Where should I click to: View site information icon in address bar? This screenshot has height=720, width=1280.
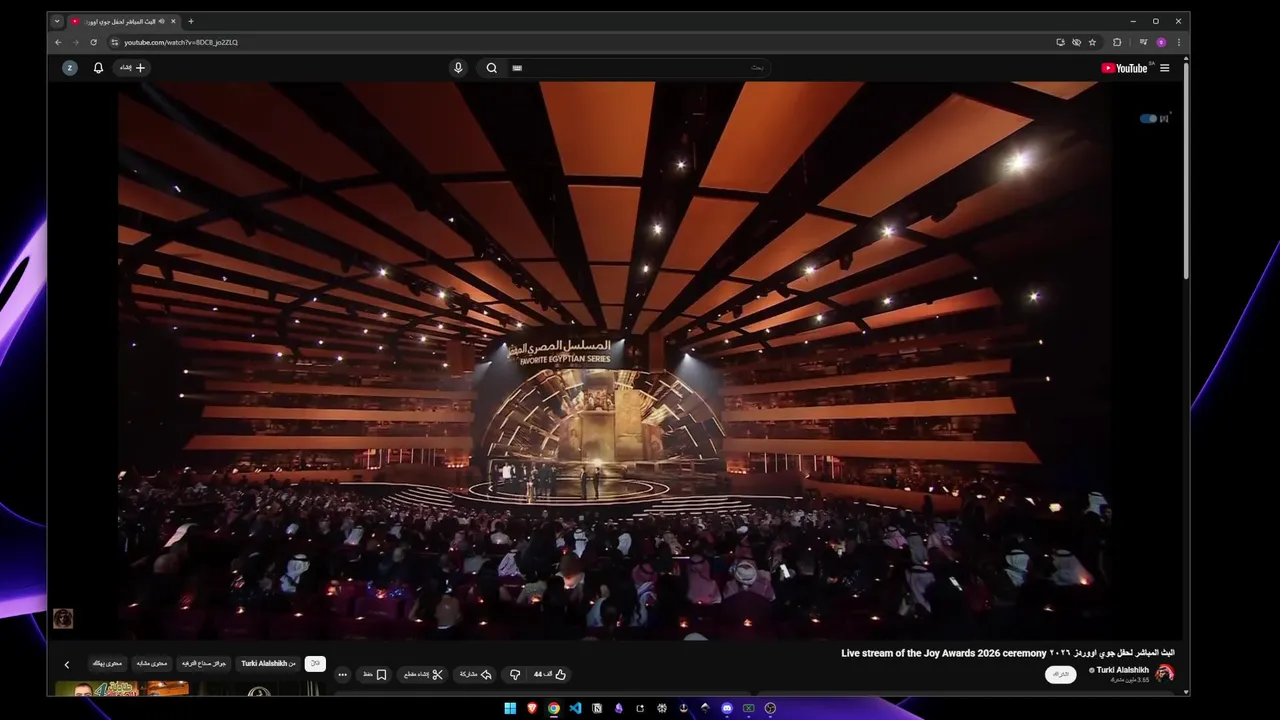[x=115, y=42]
